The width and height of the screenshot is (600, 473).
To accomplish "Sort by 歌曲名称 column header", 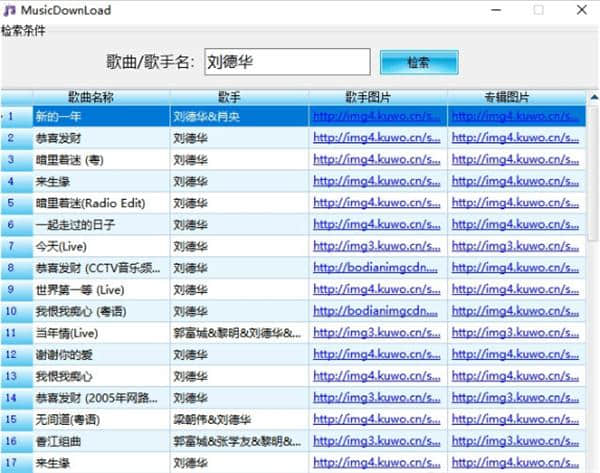I will [x=90, y=97].
